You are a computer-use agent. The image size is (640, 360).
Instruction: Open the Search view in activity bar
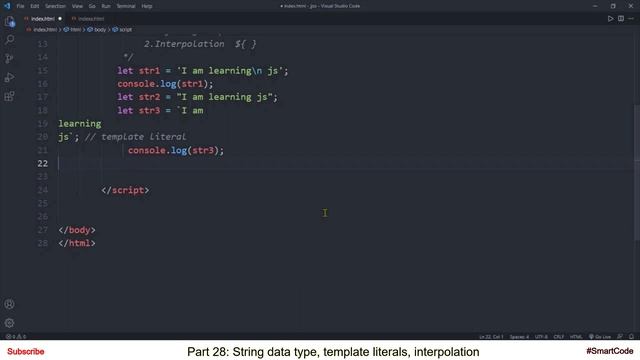10,40
